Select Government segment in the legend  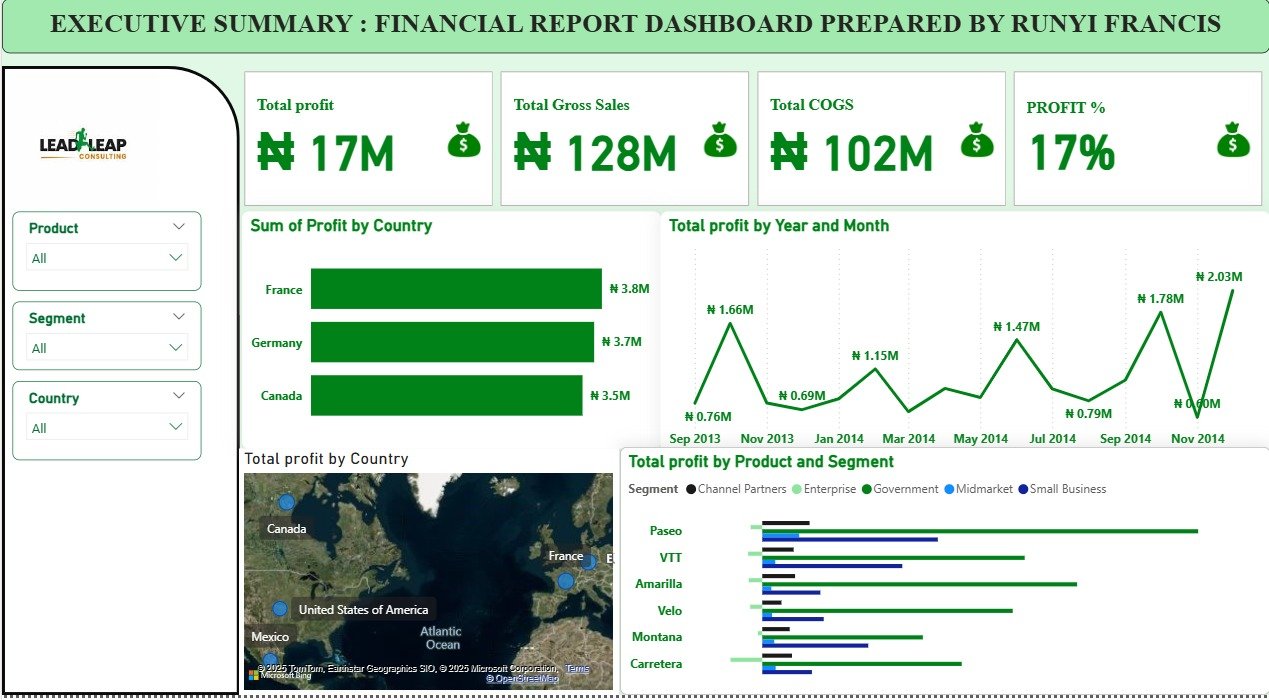902,489
